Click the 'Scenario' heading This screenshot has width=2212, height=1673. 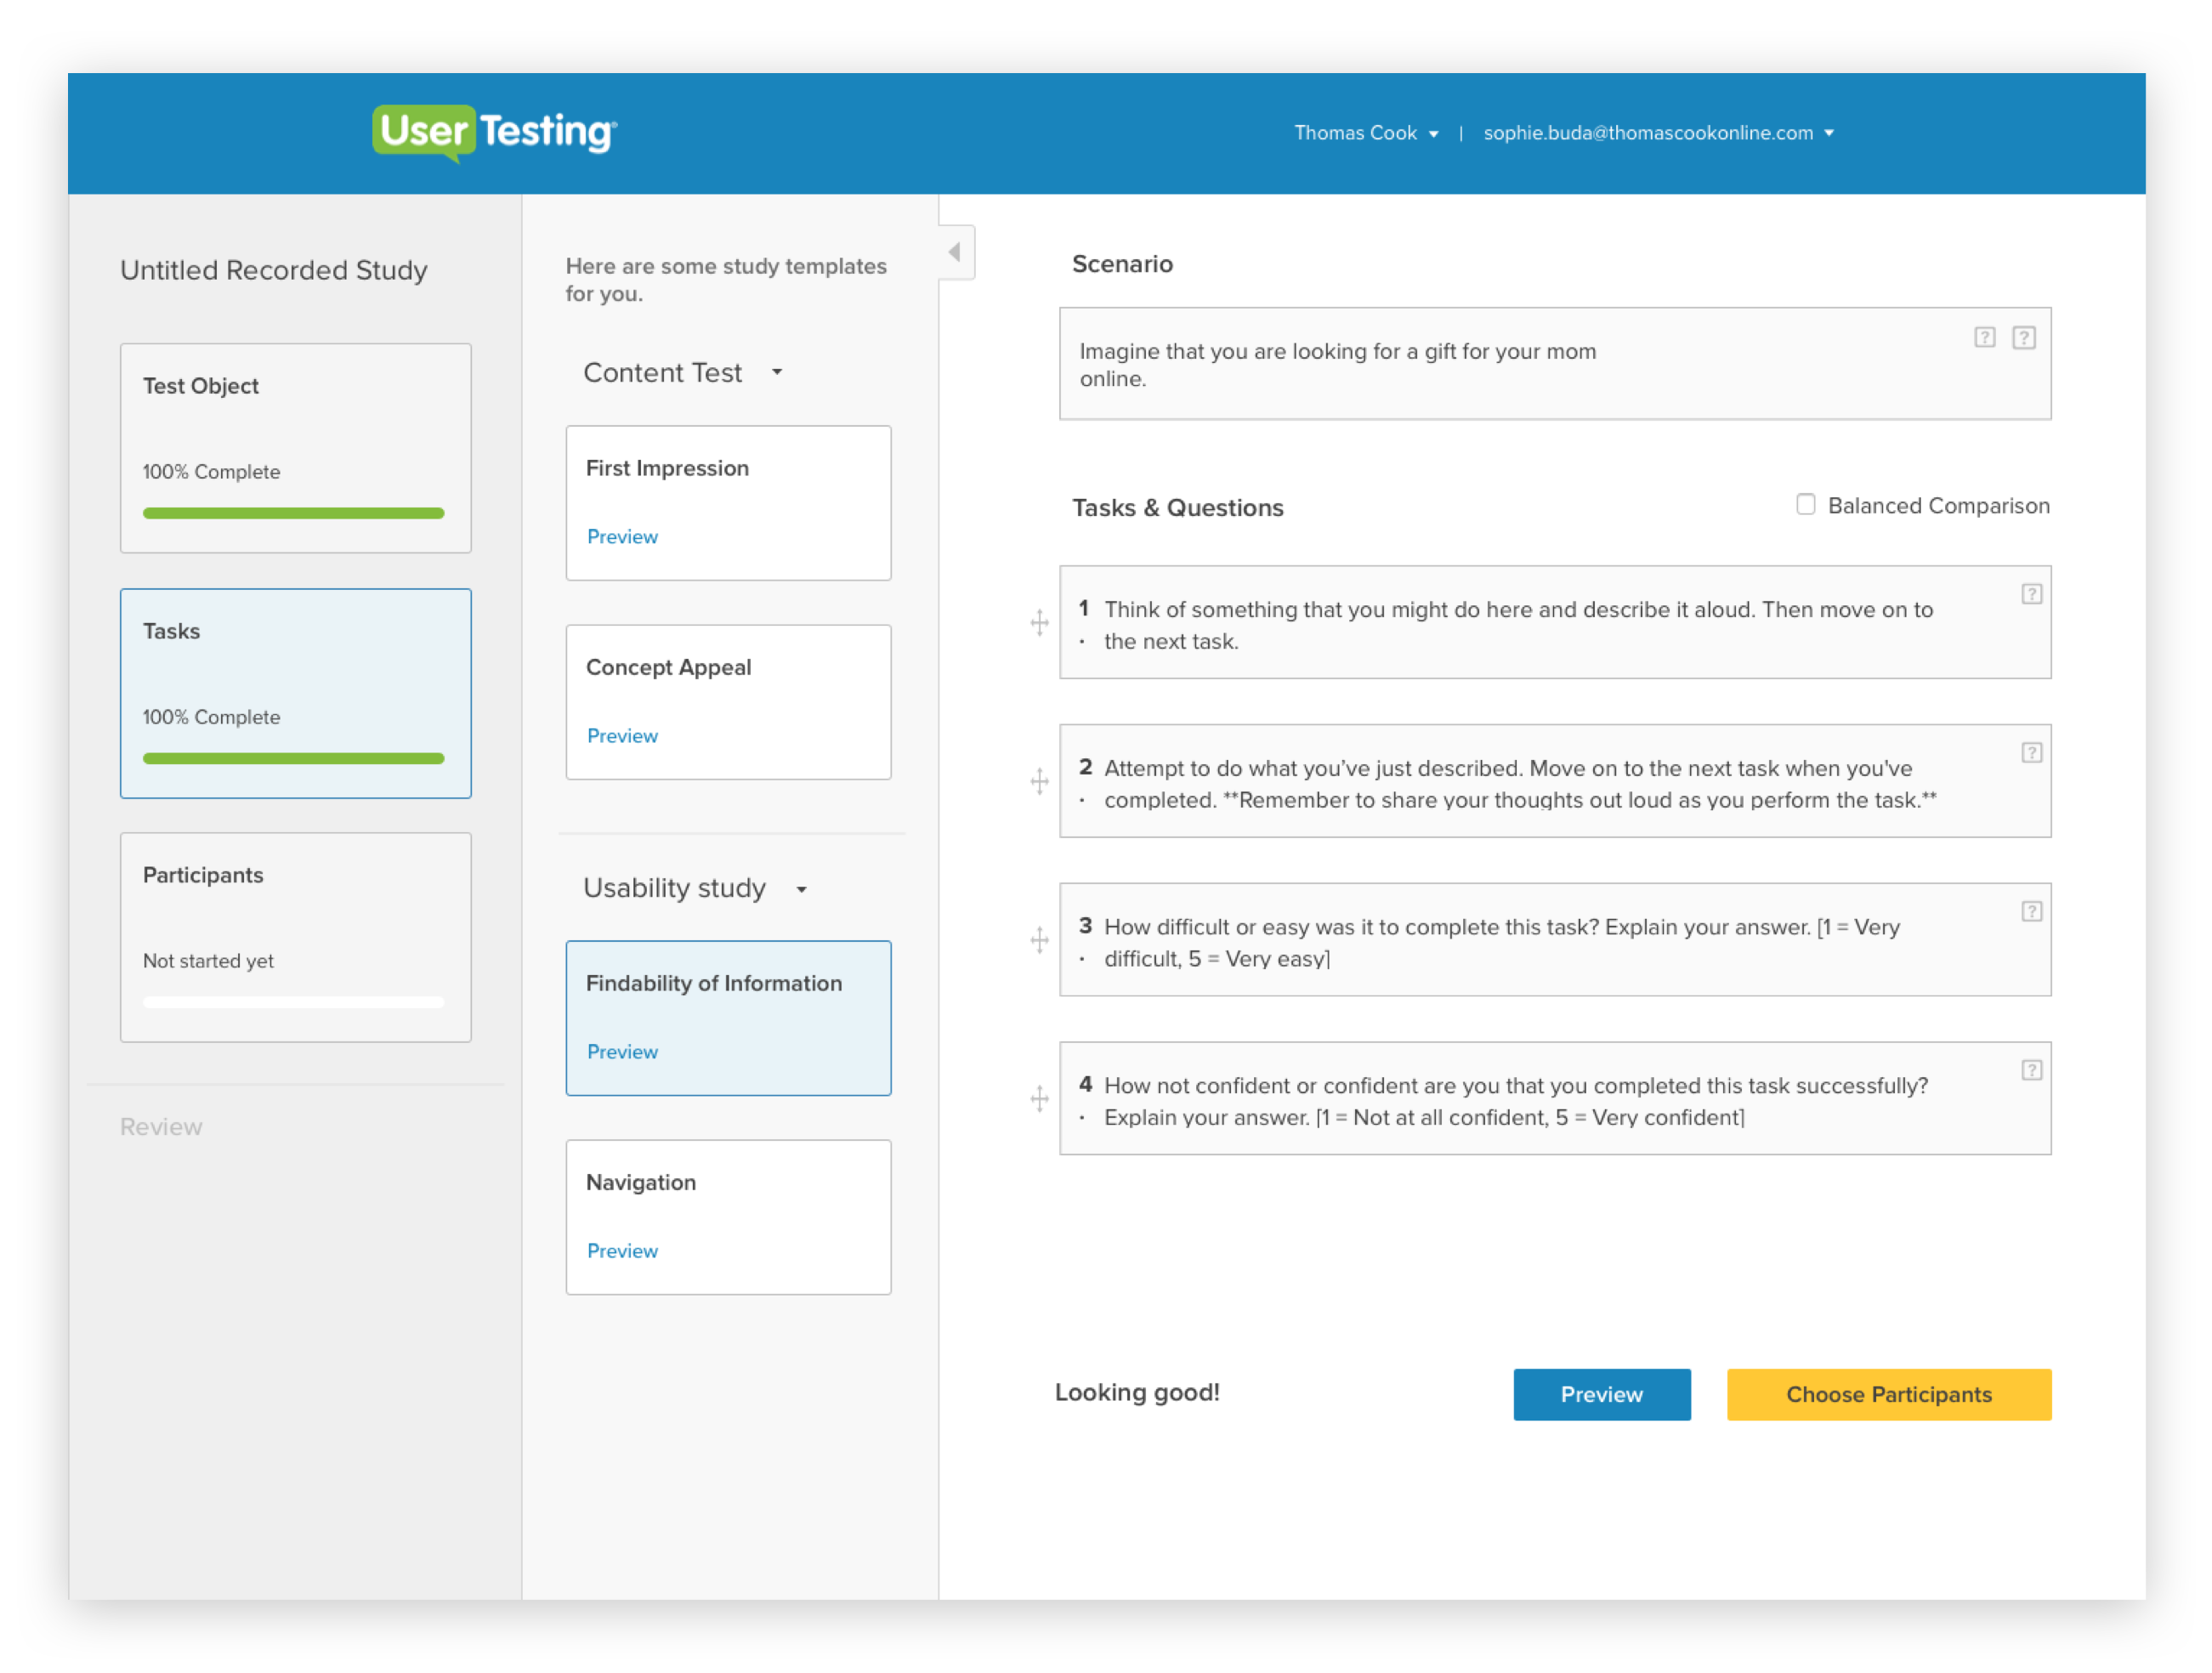tap(1122, 264)
